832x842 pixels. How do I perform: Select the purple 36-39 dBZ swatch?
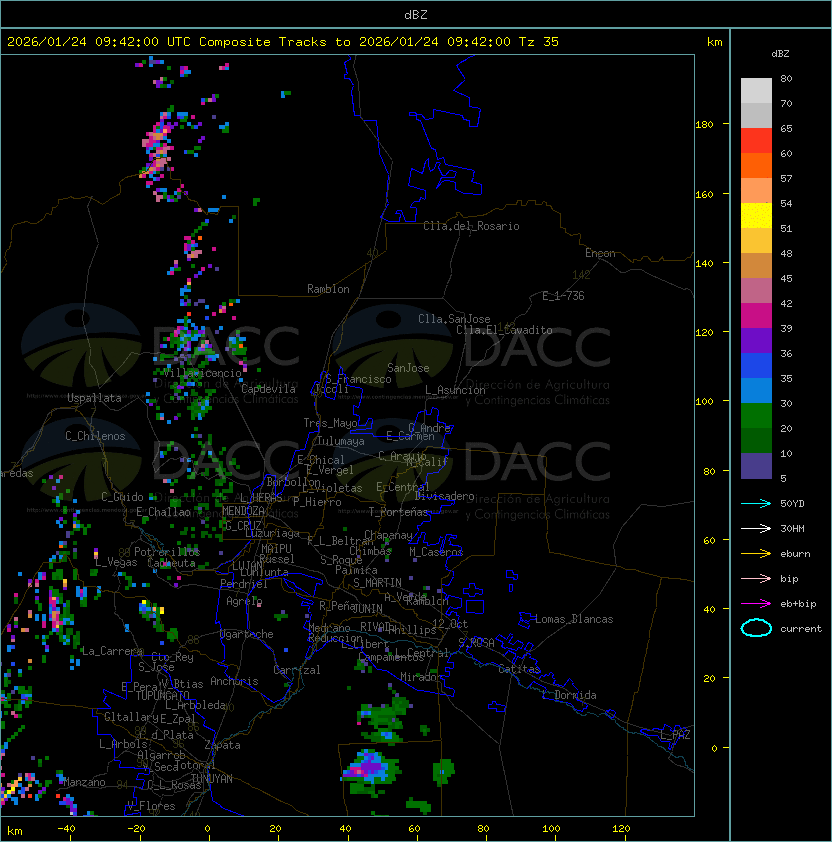pyautogui.click(x=756, y=340)
